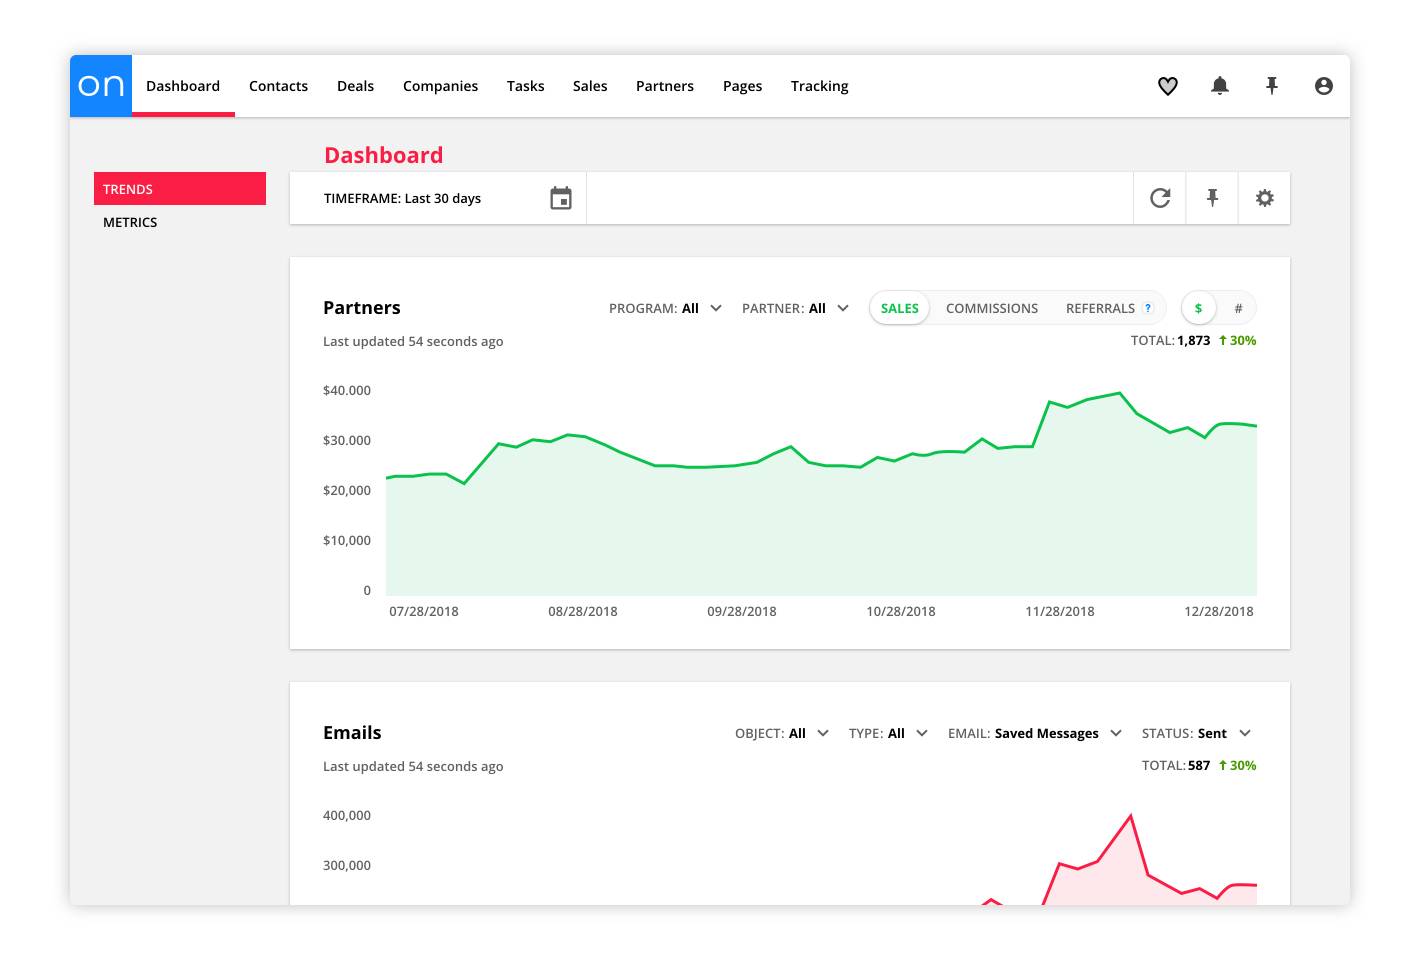
Task: Select the Sales metric button
Action: click(898, 308)
